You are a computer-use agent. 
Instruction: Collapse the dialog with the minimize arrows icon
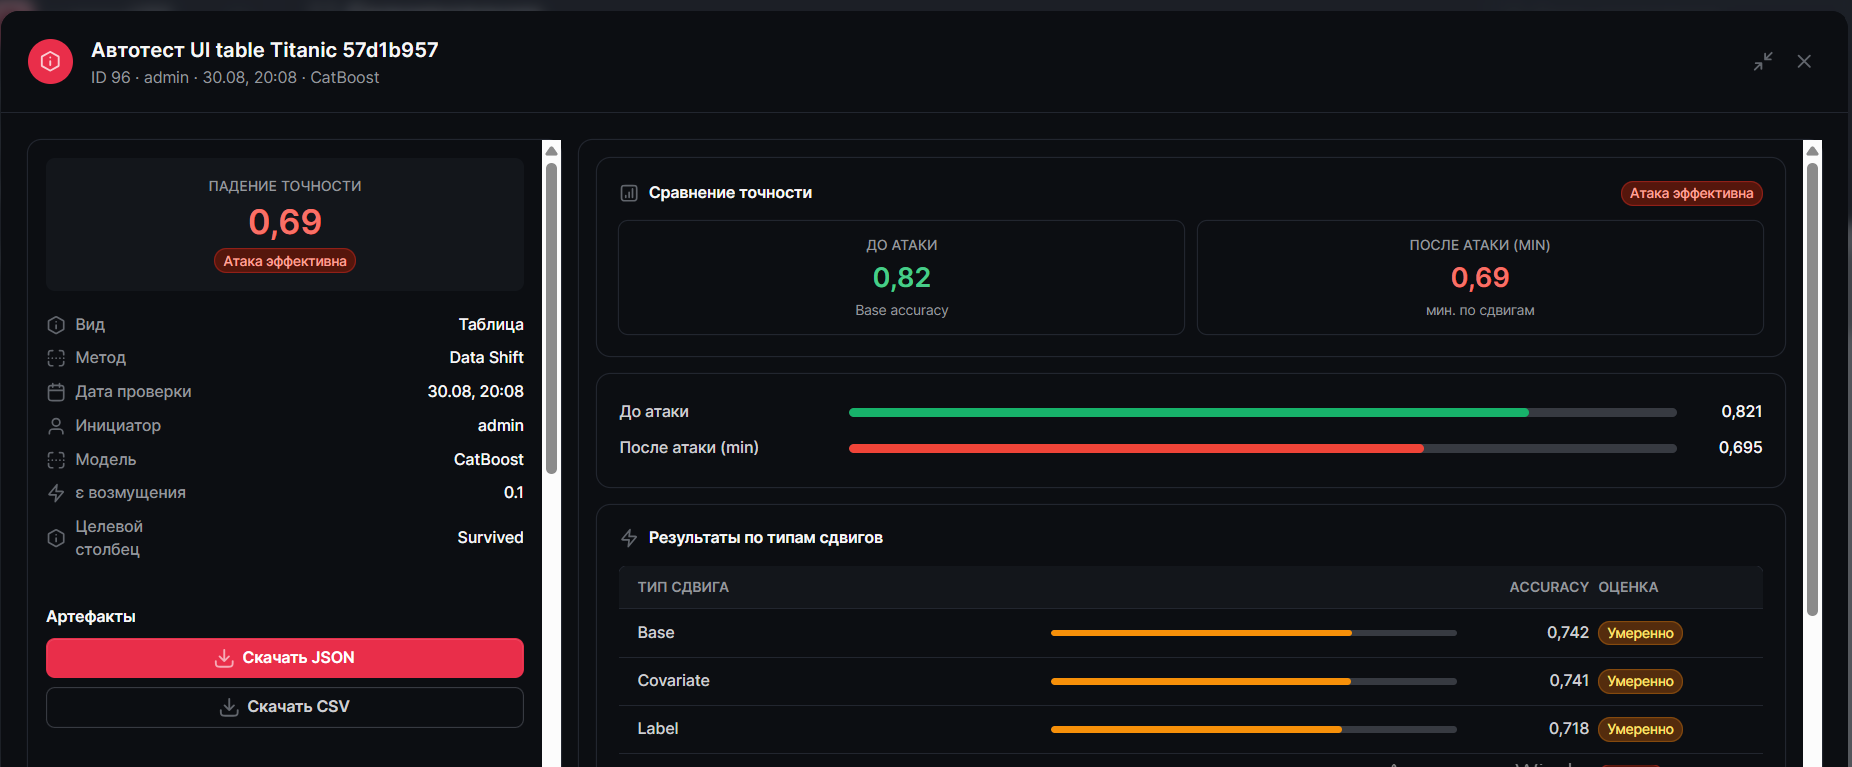pyautogui.click(x=1763, y=61)
